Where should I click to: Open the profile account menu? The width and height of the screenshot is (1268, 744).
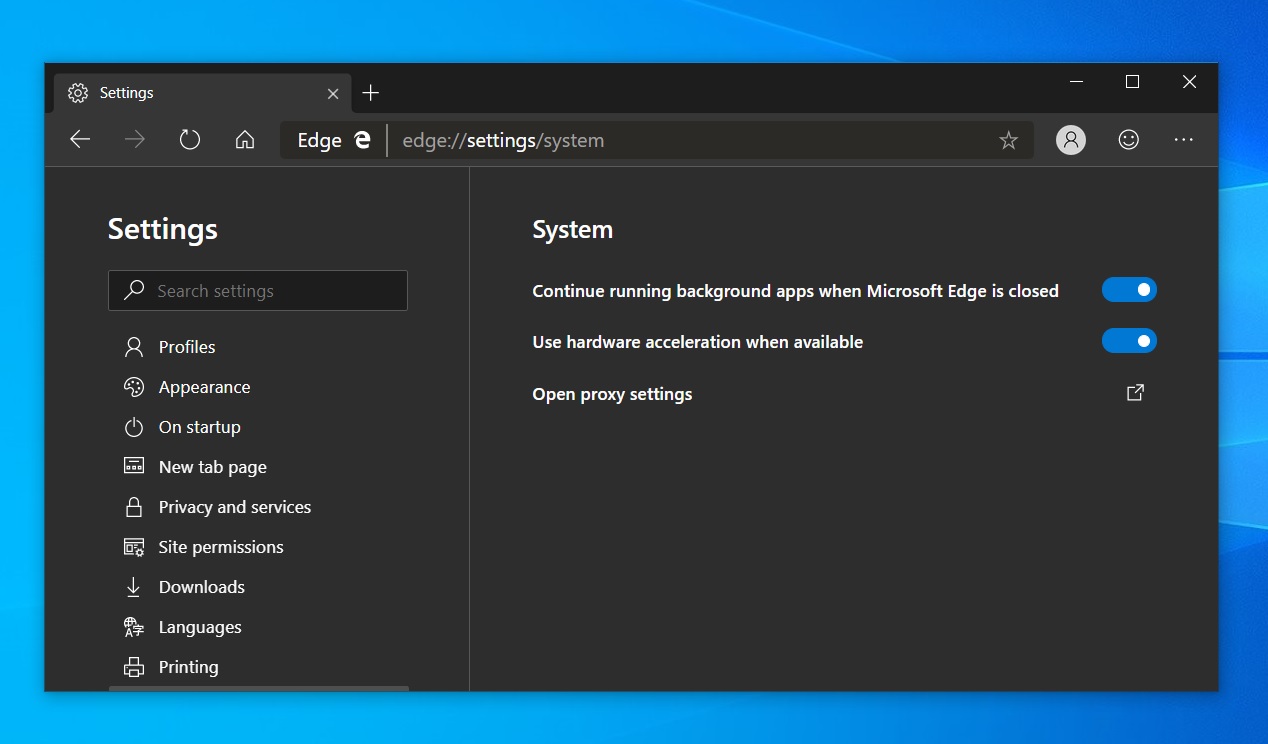tap(1070, 140)
